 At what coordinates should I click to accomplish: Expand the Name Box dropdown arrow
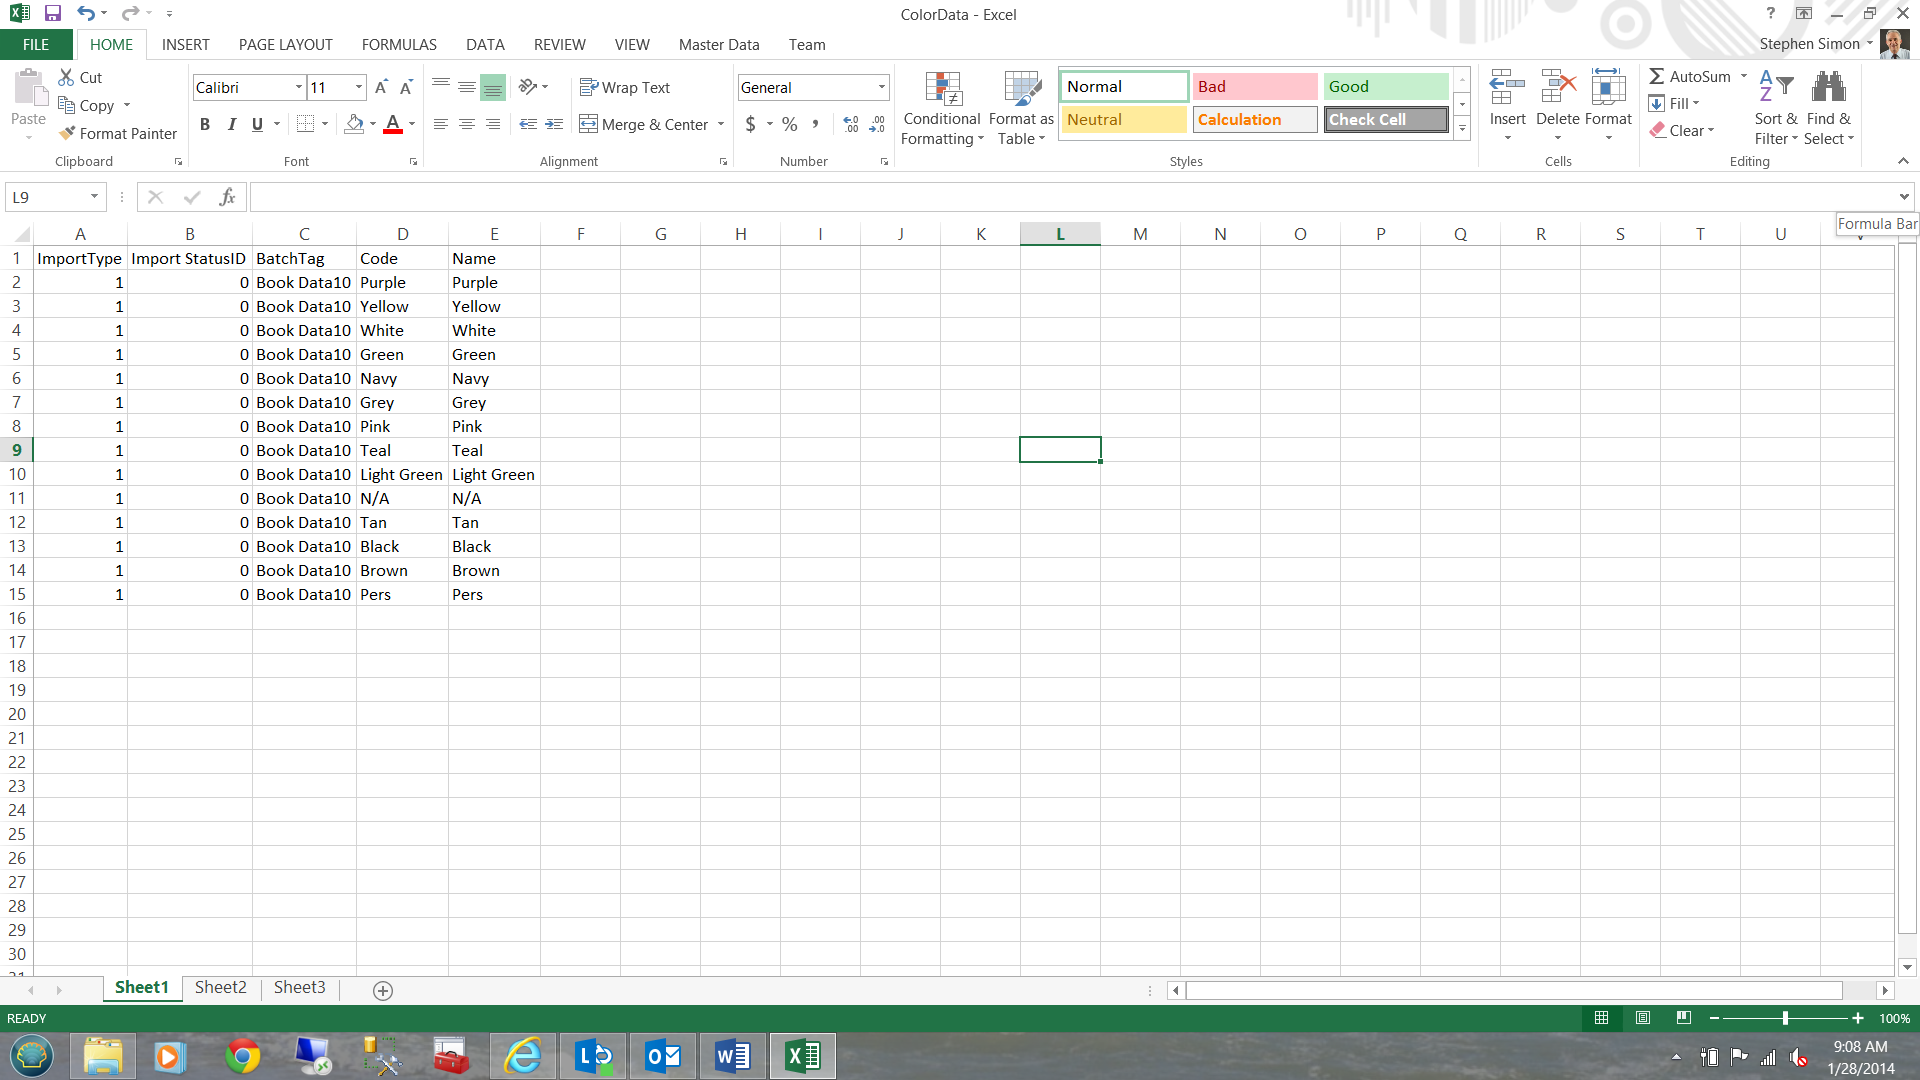tap(94, 197)
